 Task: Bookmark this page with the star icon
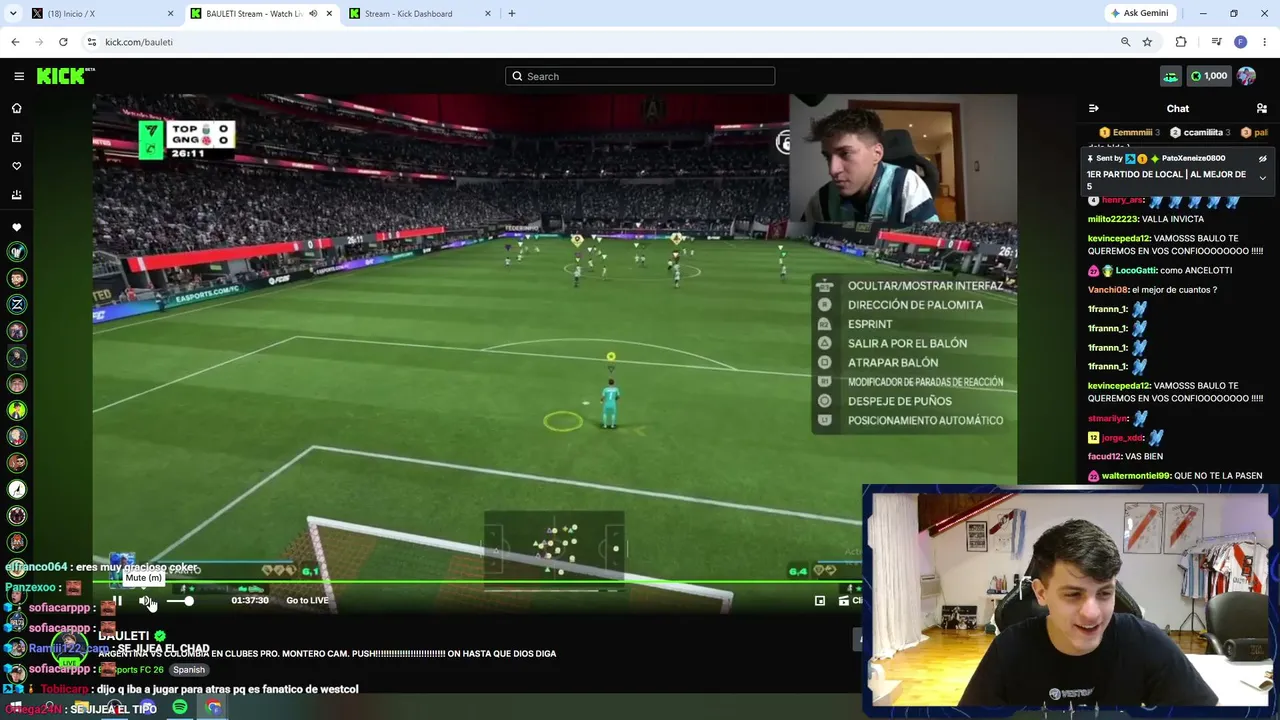(1147, 42)
